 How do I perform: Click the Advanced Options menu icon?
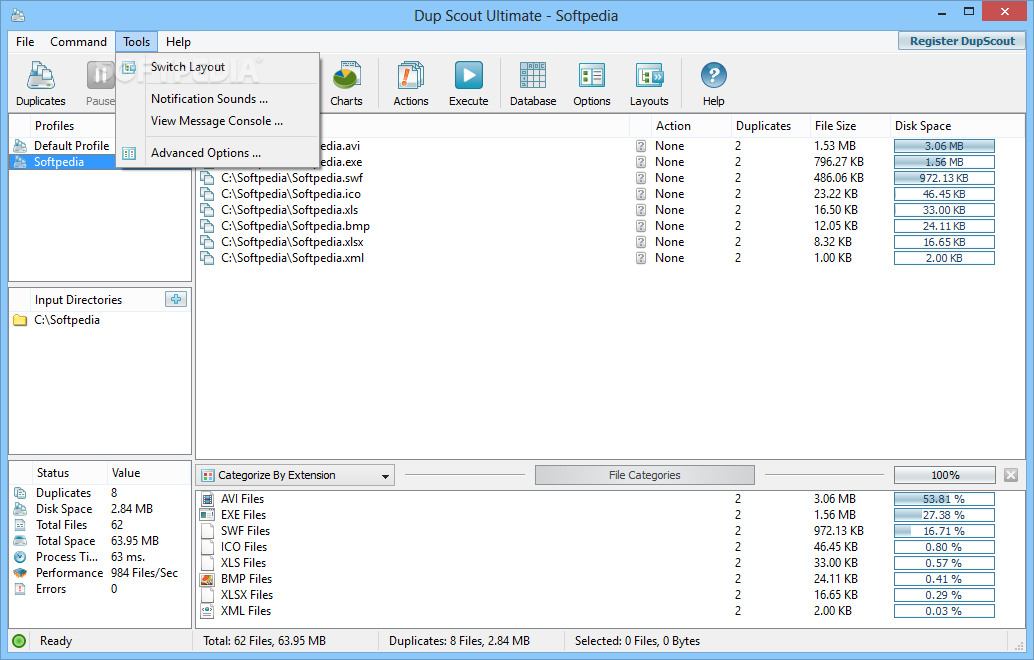129,153
